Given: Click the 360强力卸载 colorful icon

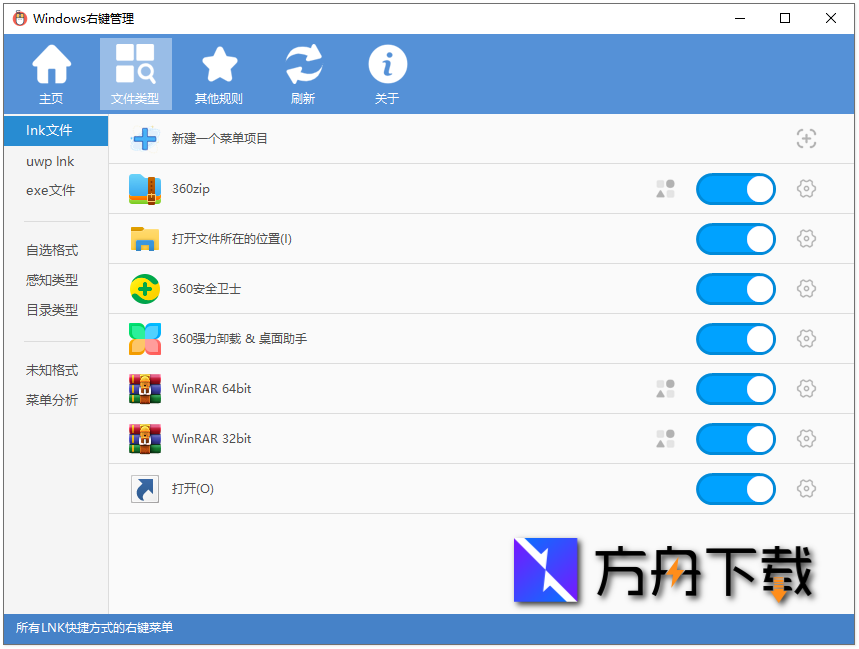Looking at the screenshot, I should (144, 339).
